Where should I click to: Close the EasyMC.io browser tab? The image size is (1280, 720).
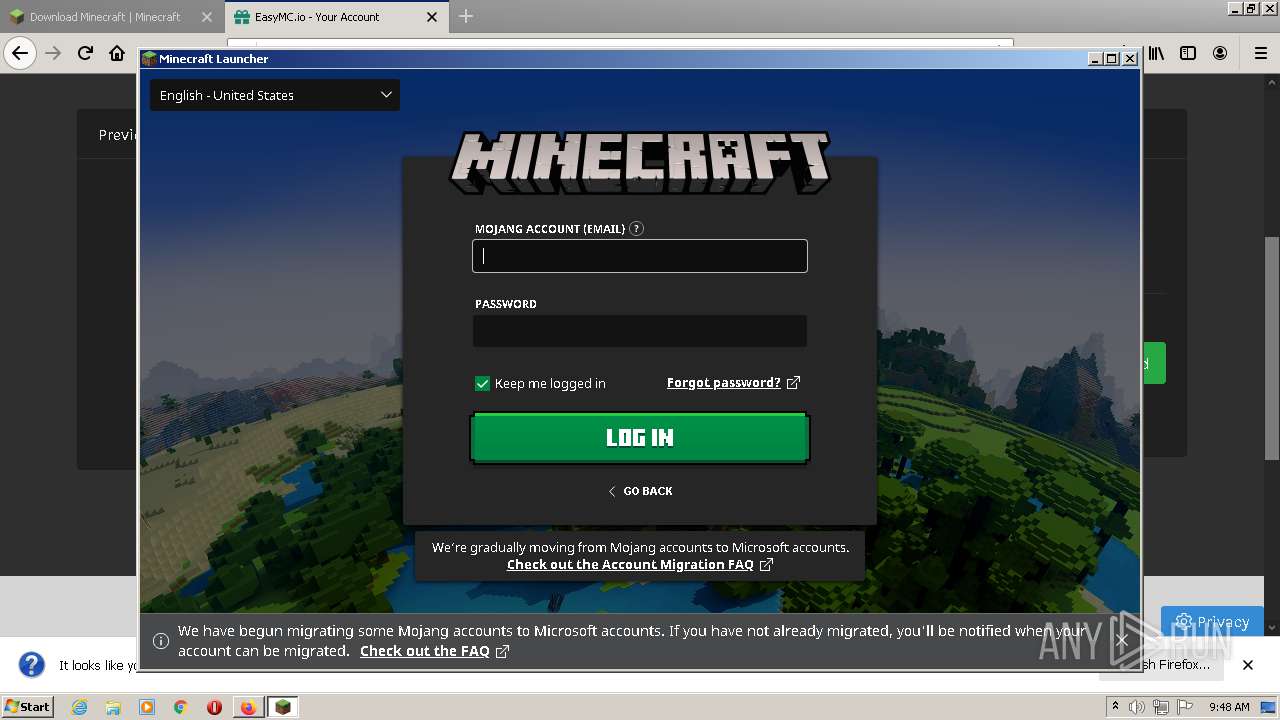coord(432,17)
